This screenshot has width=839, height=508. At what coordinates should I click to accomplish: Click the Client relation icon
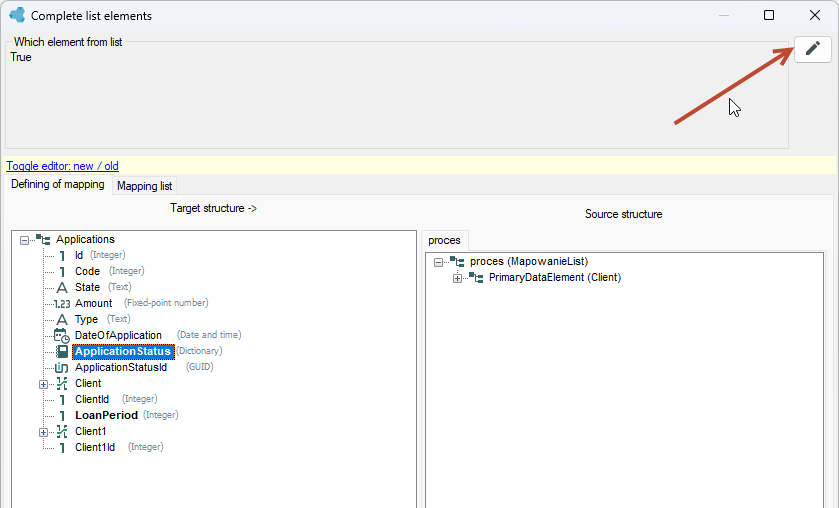(x=62, y=383)
